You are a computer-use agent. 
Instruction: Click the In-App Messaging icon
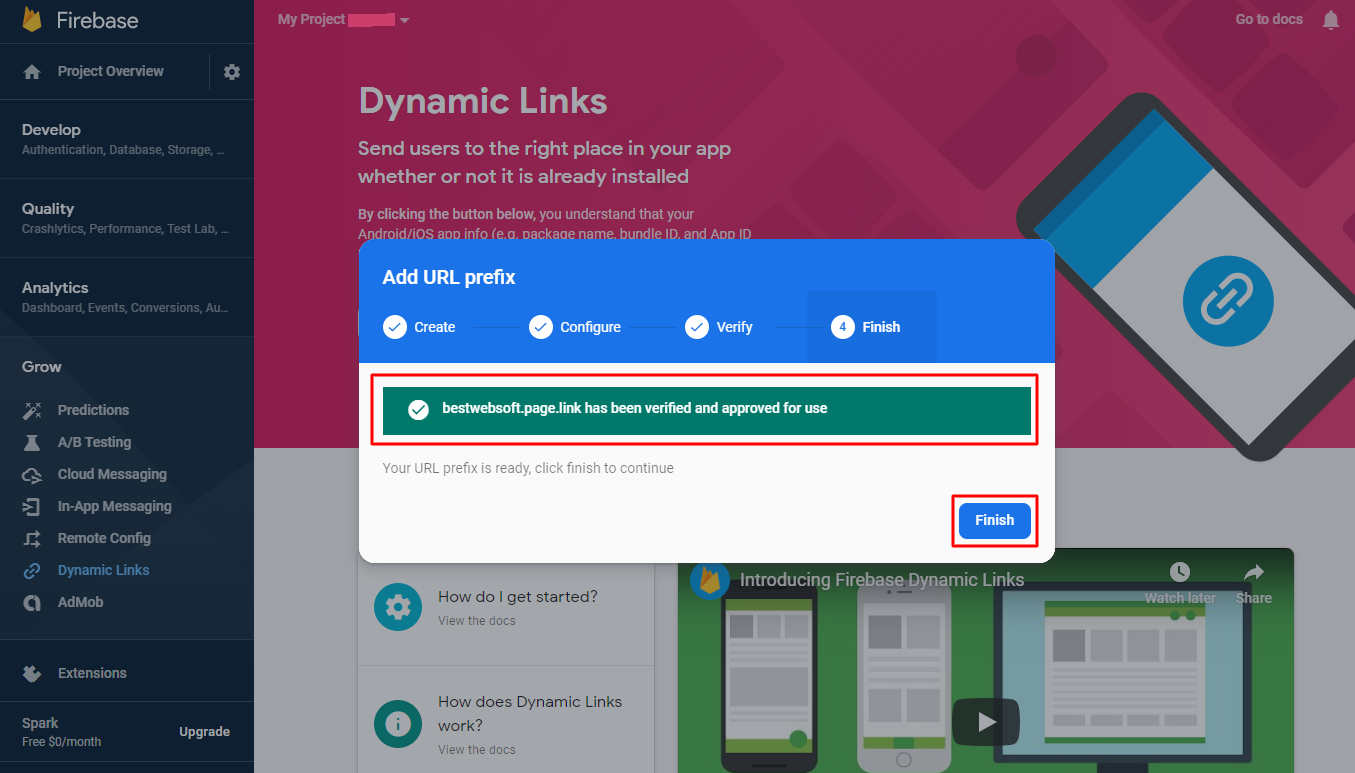click(x=32, y=506)
